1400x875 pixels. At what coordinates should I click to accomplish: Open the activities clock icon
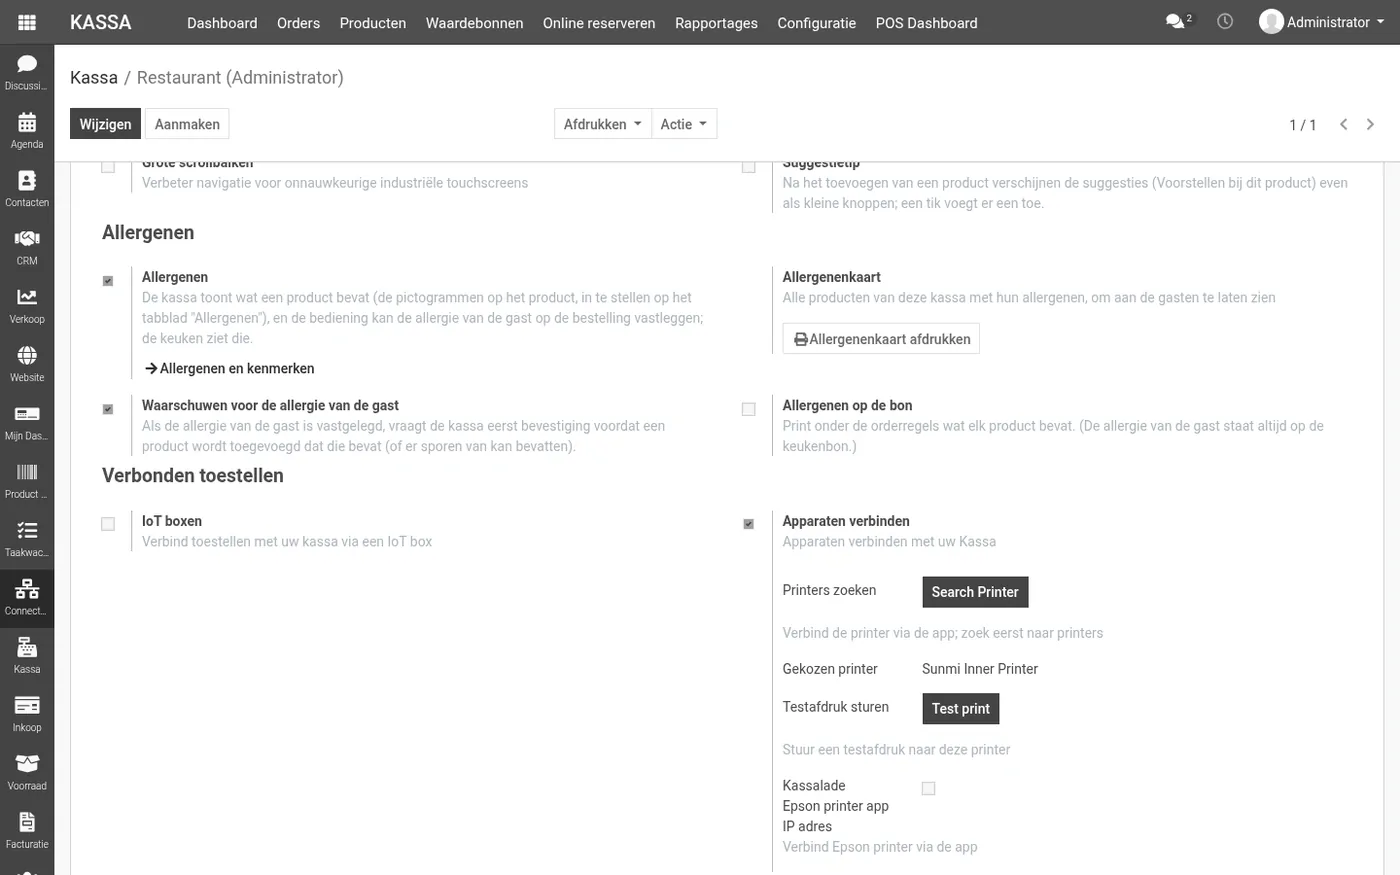1225,21
